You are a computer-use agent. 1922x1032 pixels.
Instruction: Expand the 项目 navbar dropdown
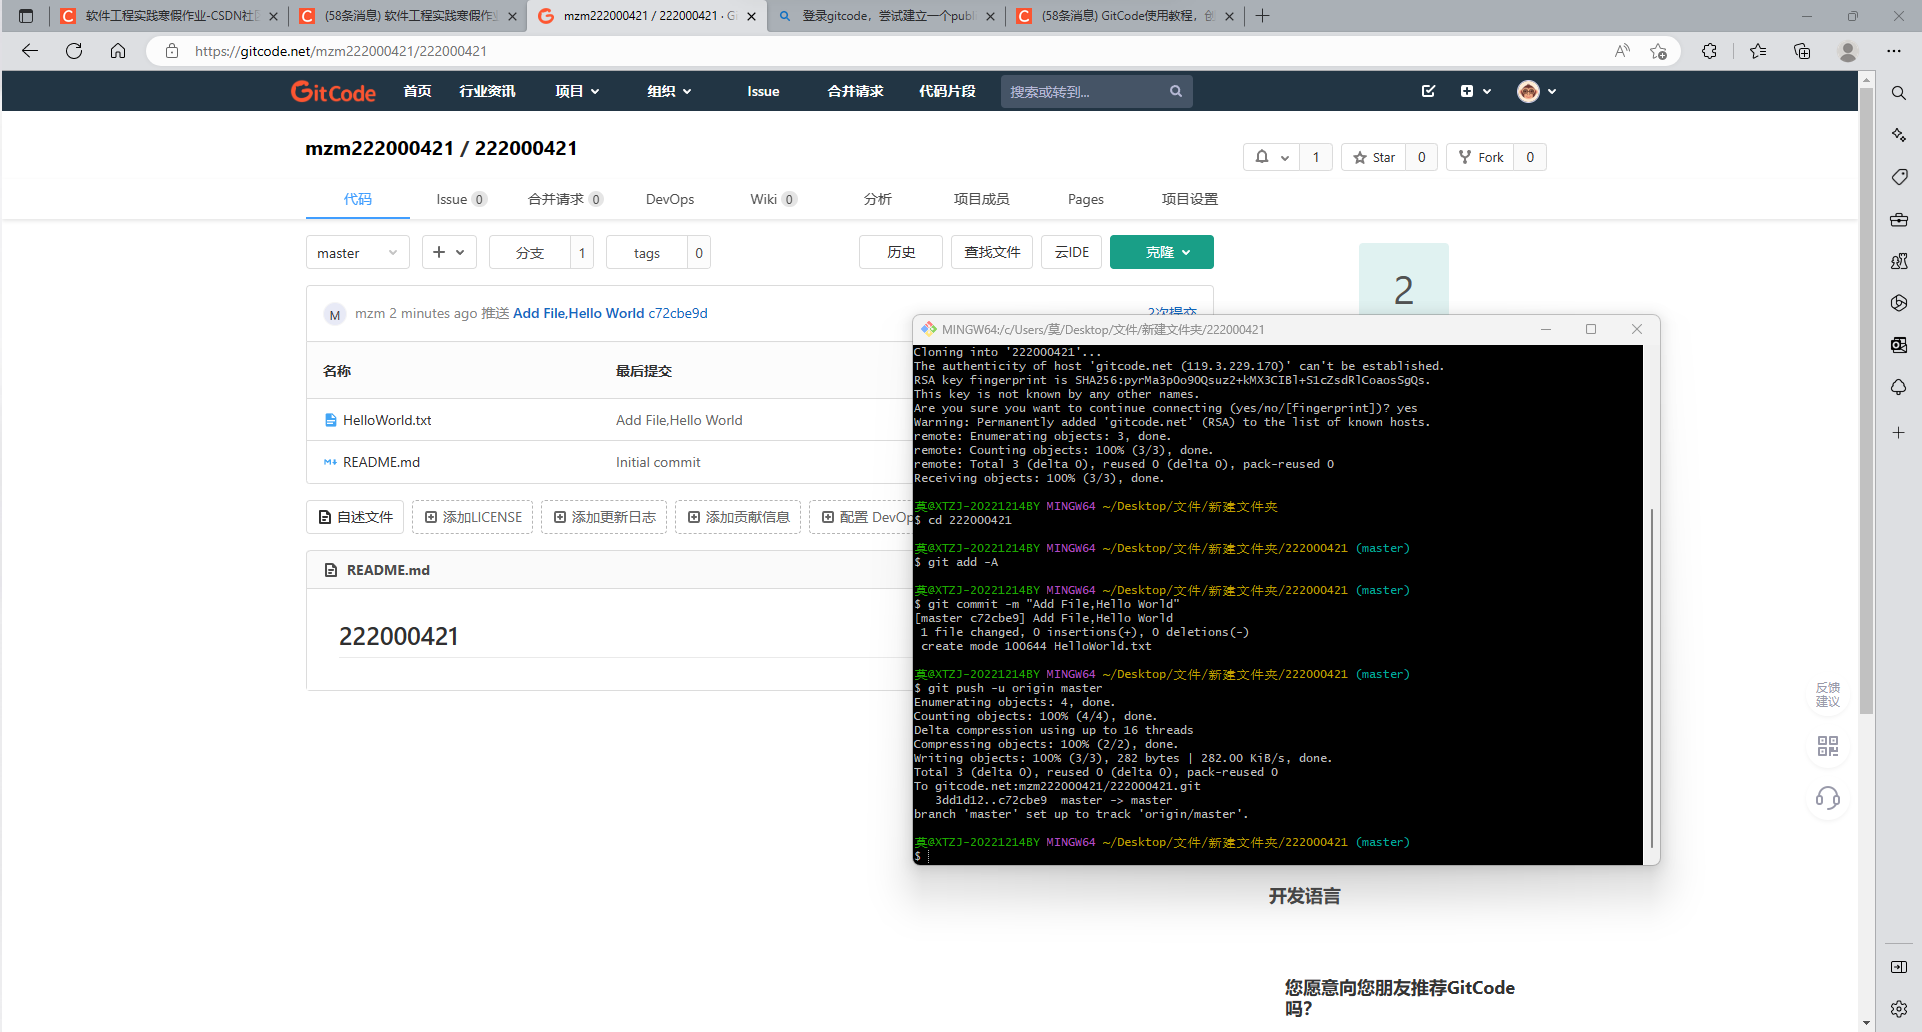coord(577,91)
